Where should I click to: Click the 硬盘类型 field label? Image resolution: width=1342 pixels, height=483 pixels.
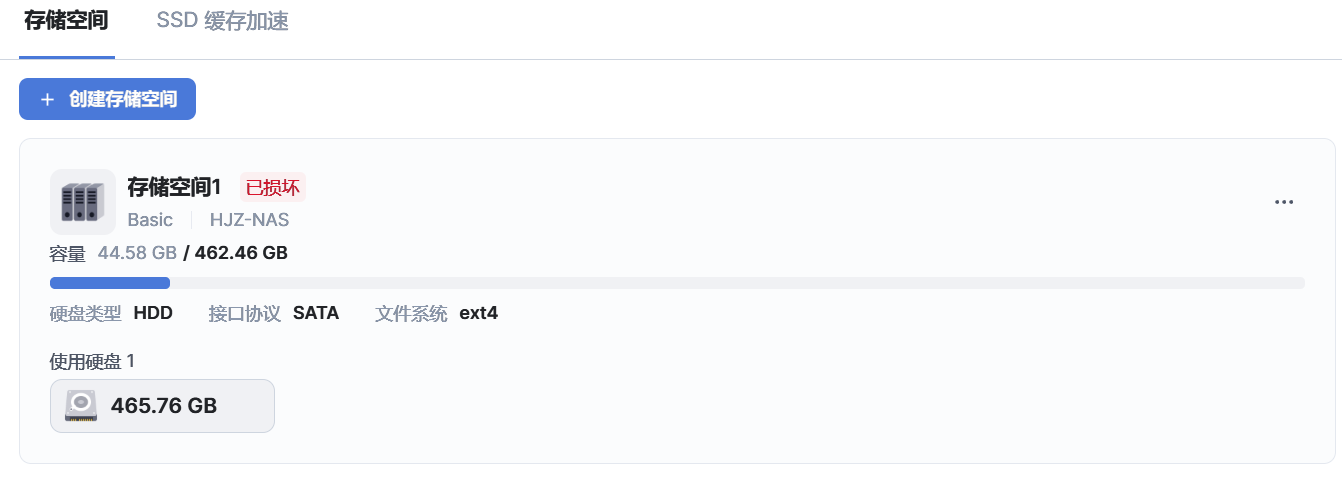85,313
